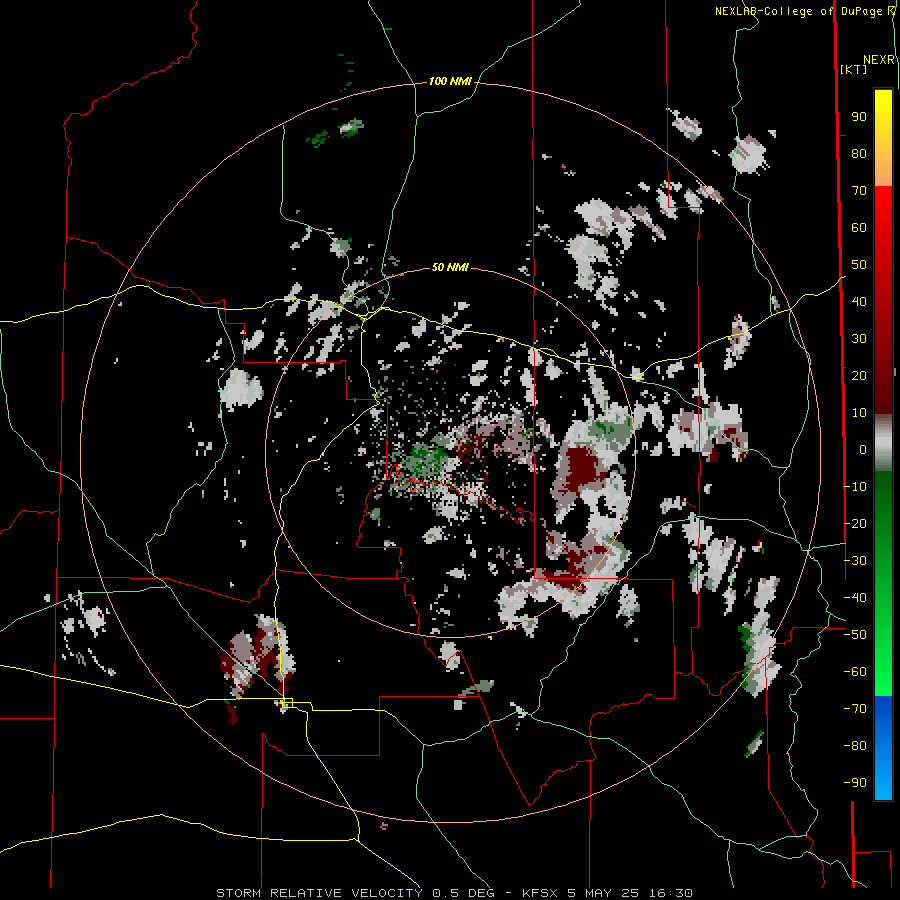Select the -20 scale label
900x900 pixels.
point(855,523)
